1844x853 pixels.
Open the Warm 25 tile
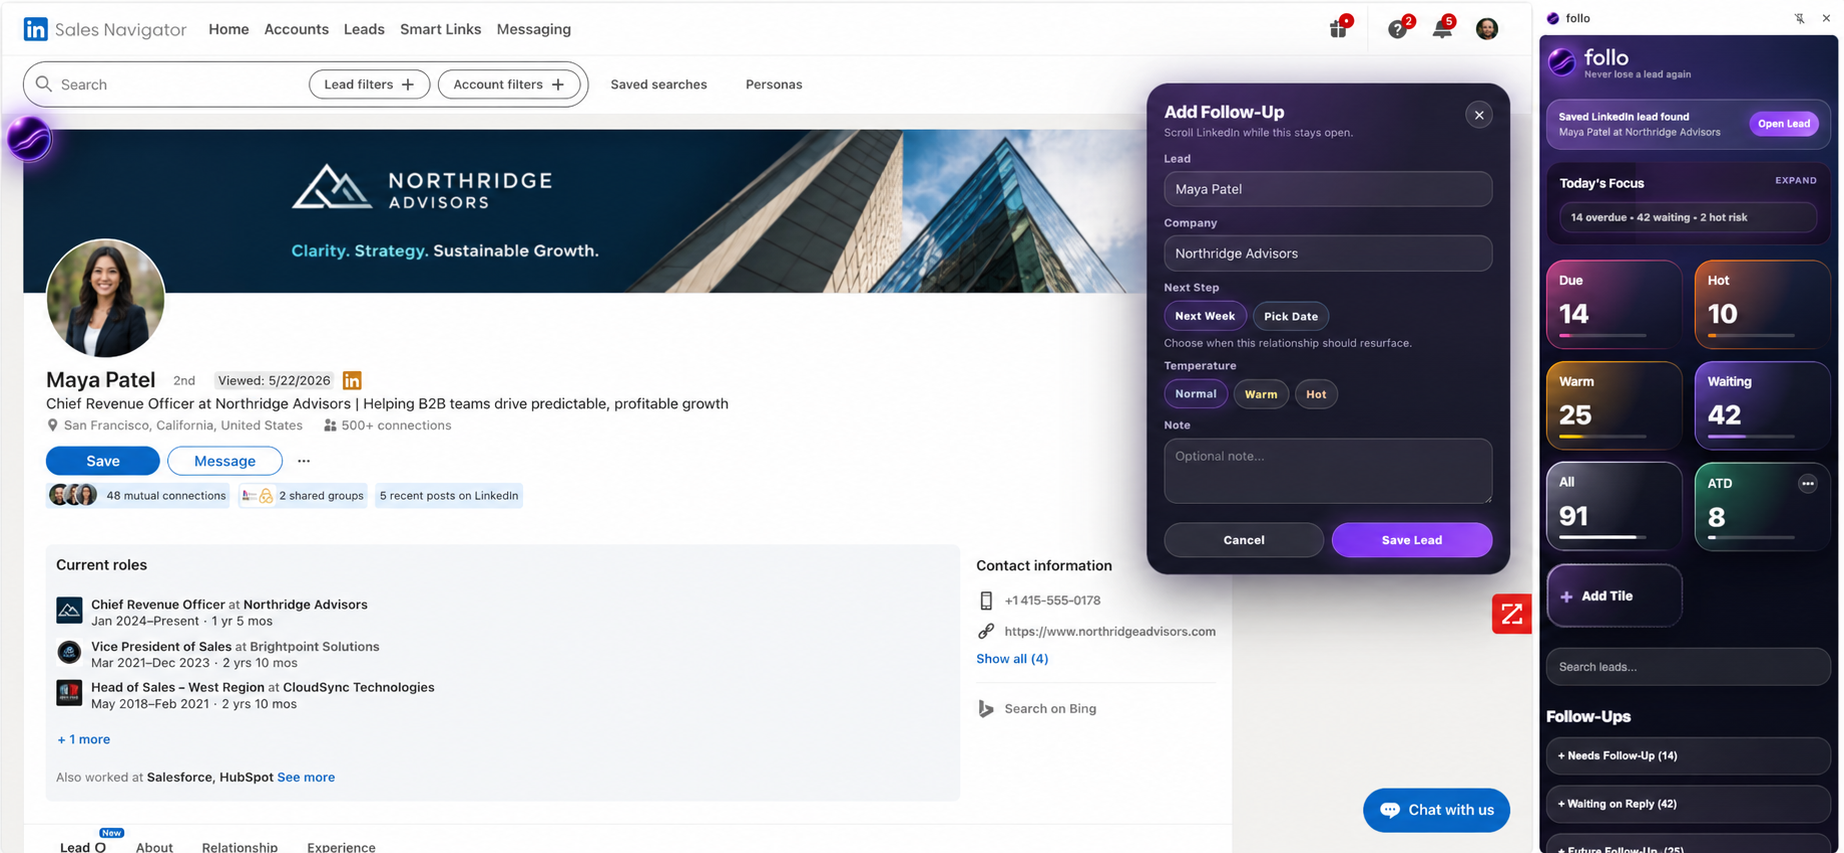point(1614,405)
